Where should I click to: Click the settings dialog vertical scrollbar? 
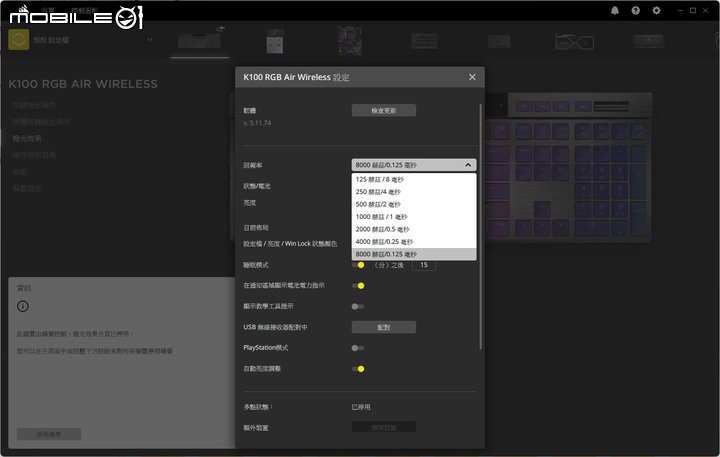[481, 226]
